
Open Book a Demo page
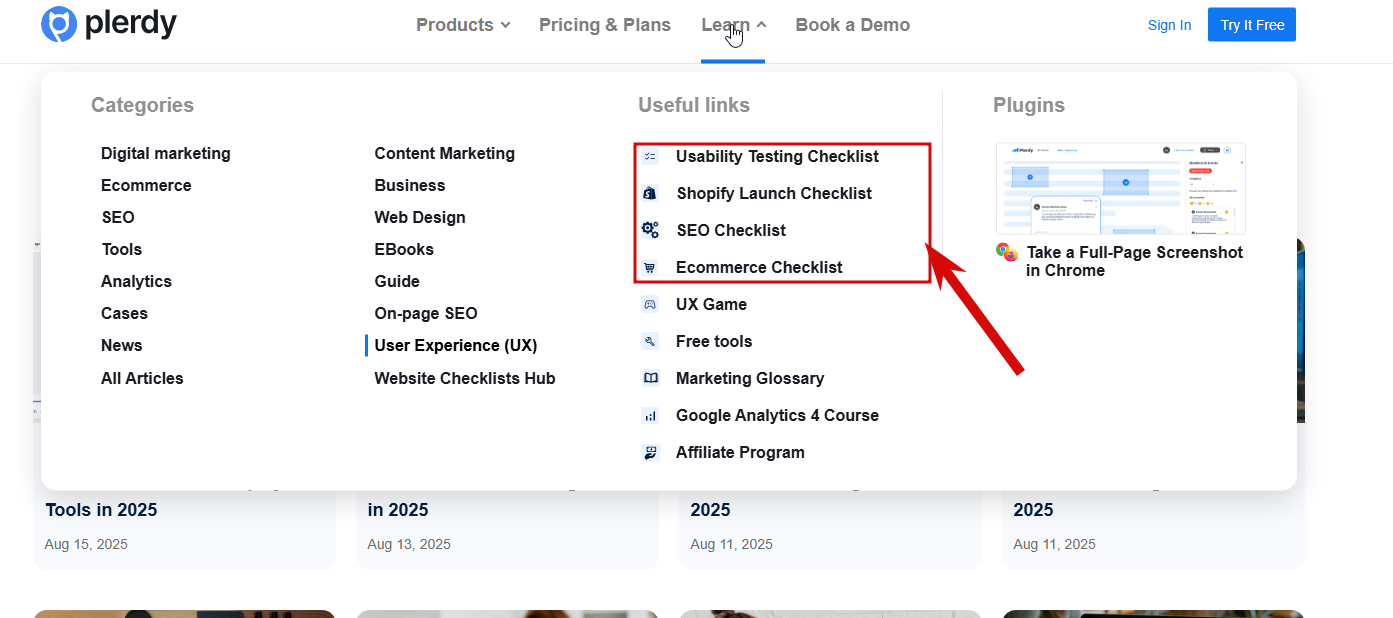click(853, 25)
